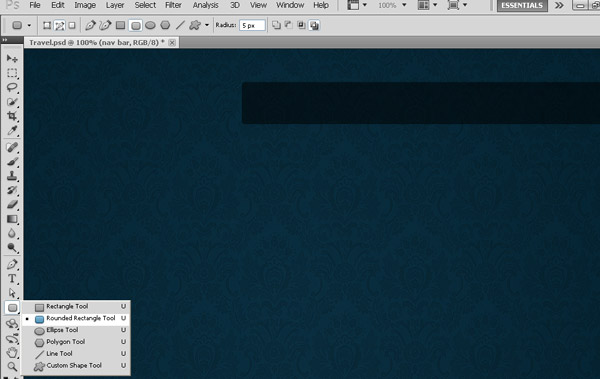Select the Quick Selection tool
Image resolution: width=600 pixels, height=379 pixels.
[12, 102]
